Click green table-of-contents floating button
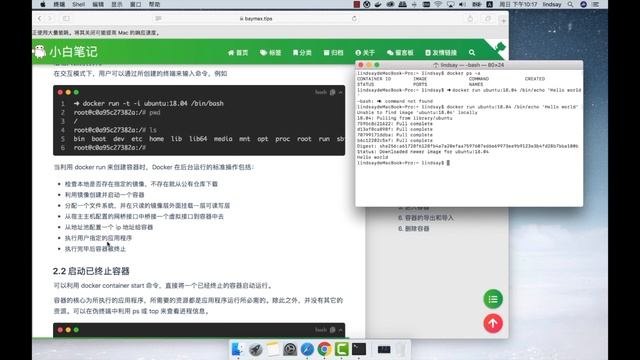The width and height of the screenshot is (640, 360). (x=493, y=299)
